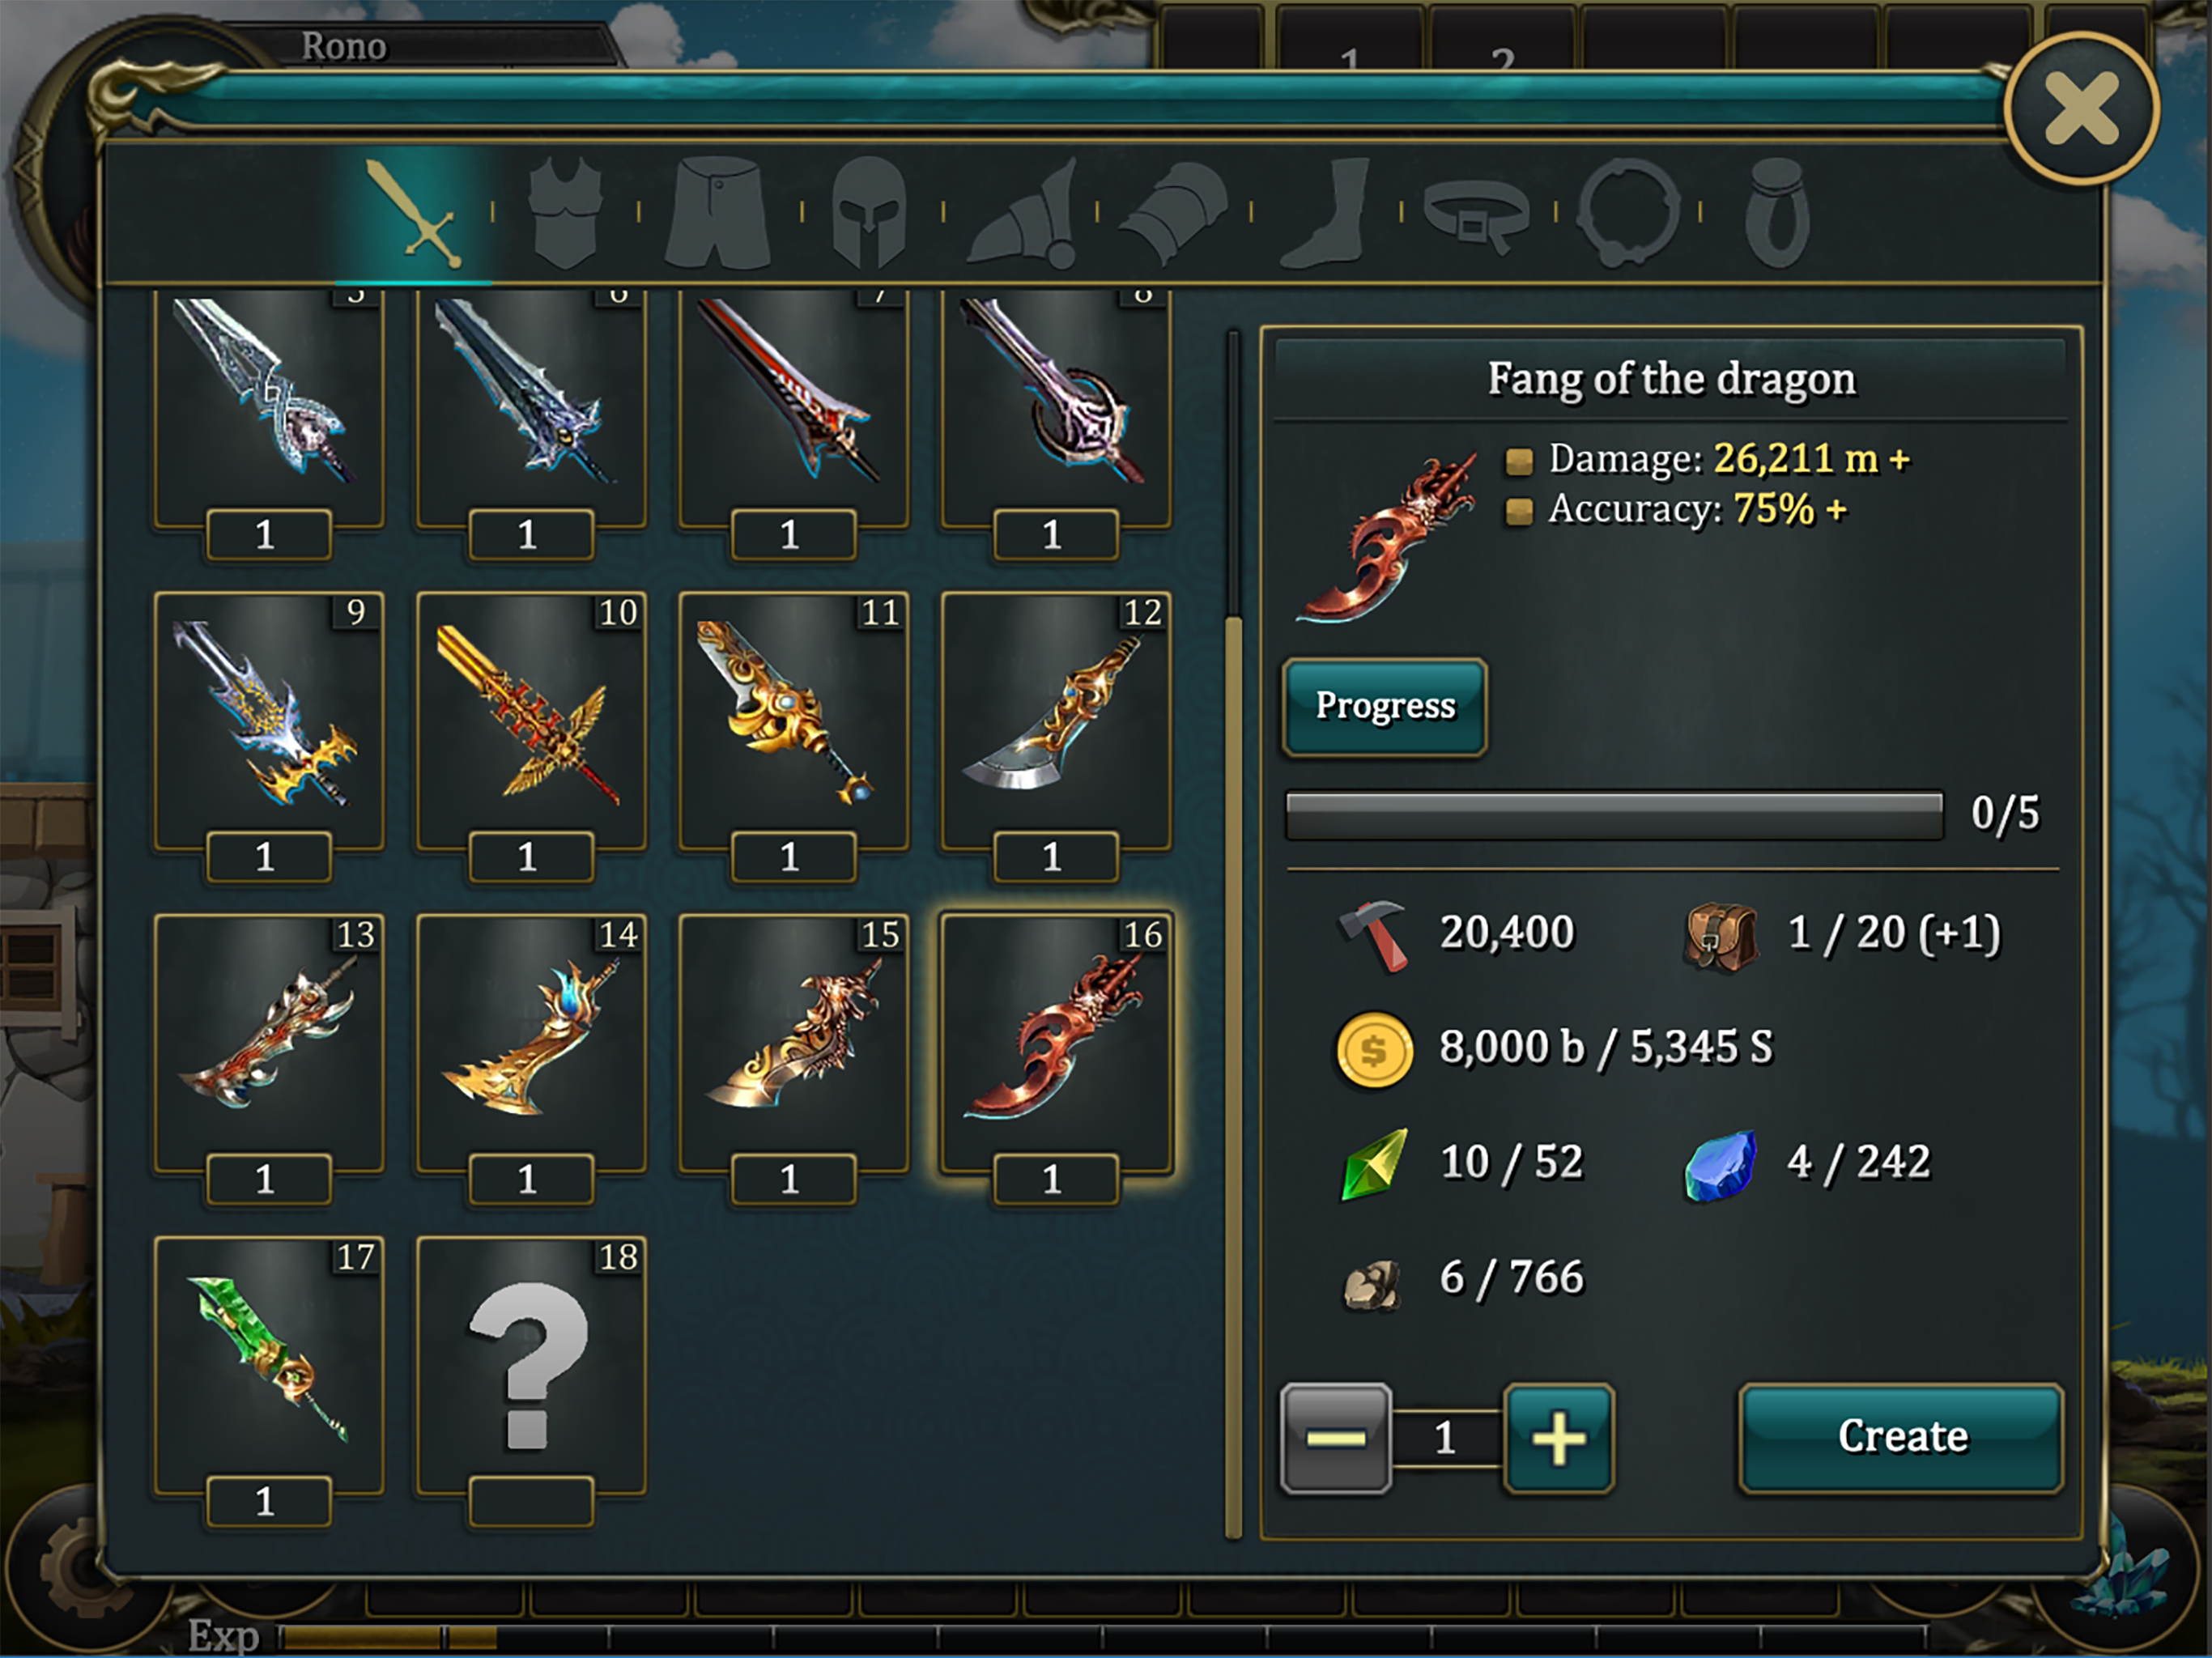Choose the necklace category icon

(1628, 212)
